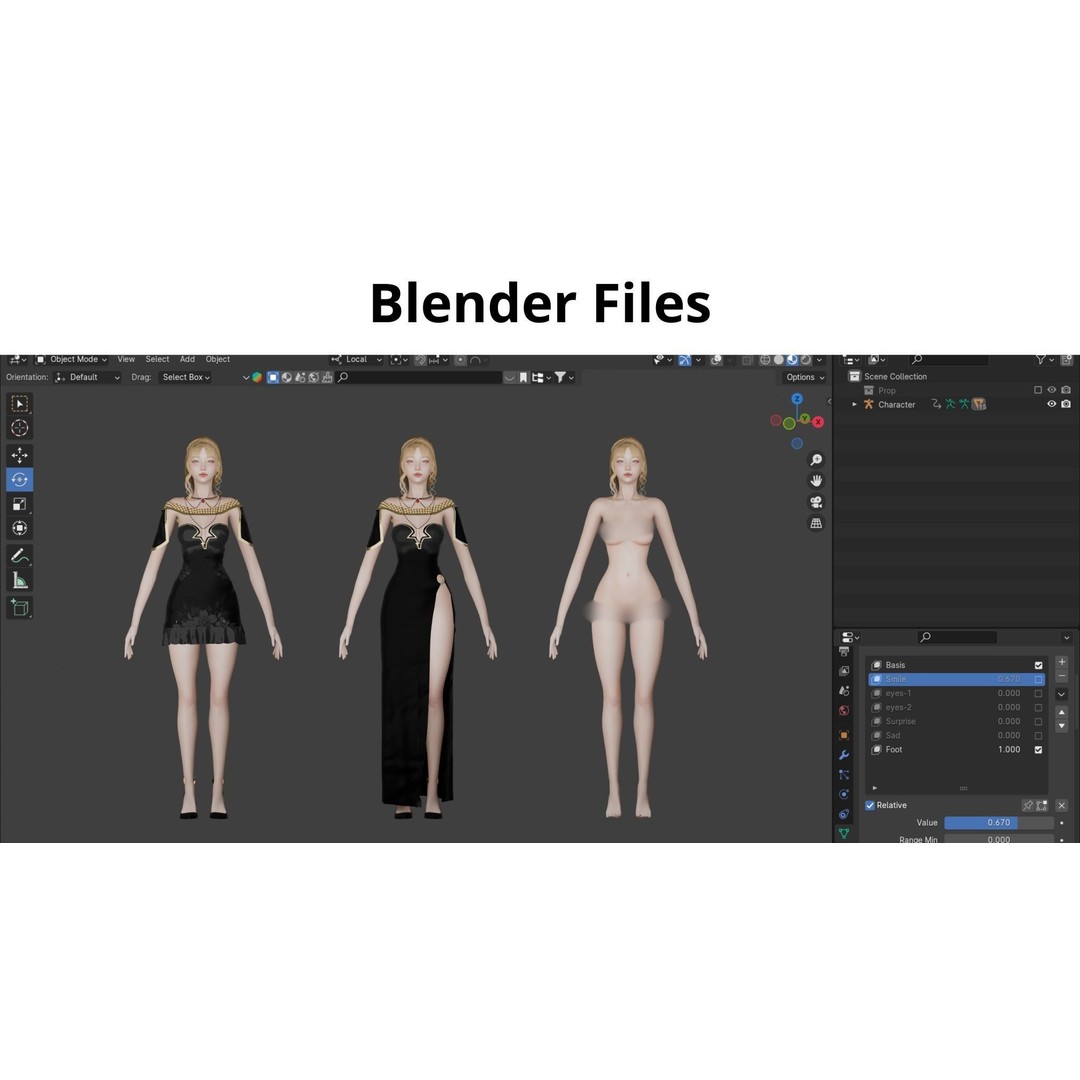Toggle the camera view icon in viewport
1080x1080 pixels.
pyautogui.click(x=816, y=502)
